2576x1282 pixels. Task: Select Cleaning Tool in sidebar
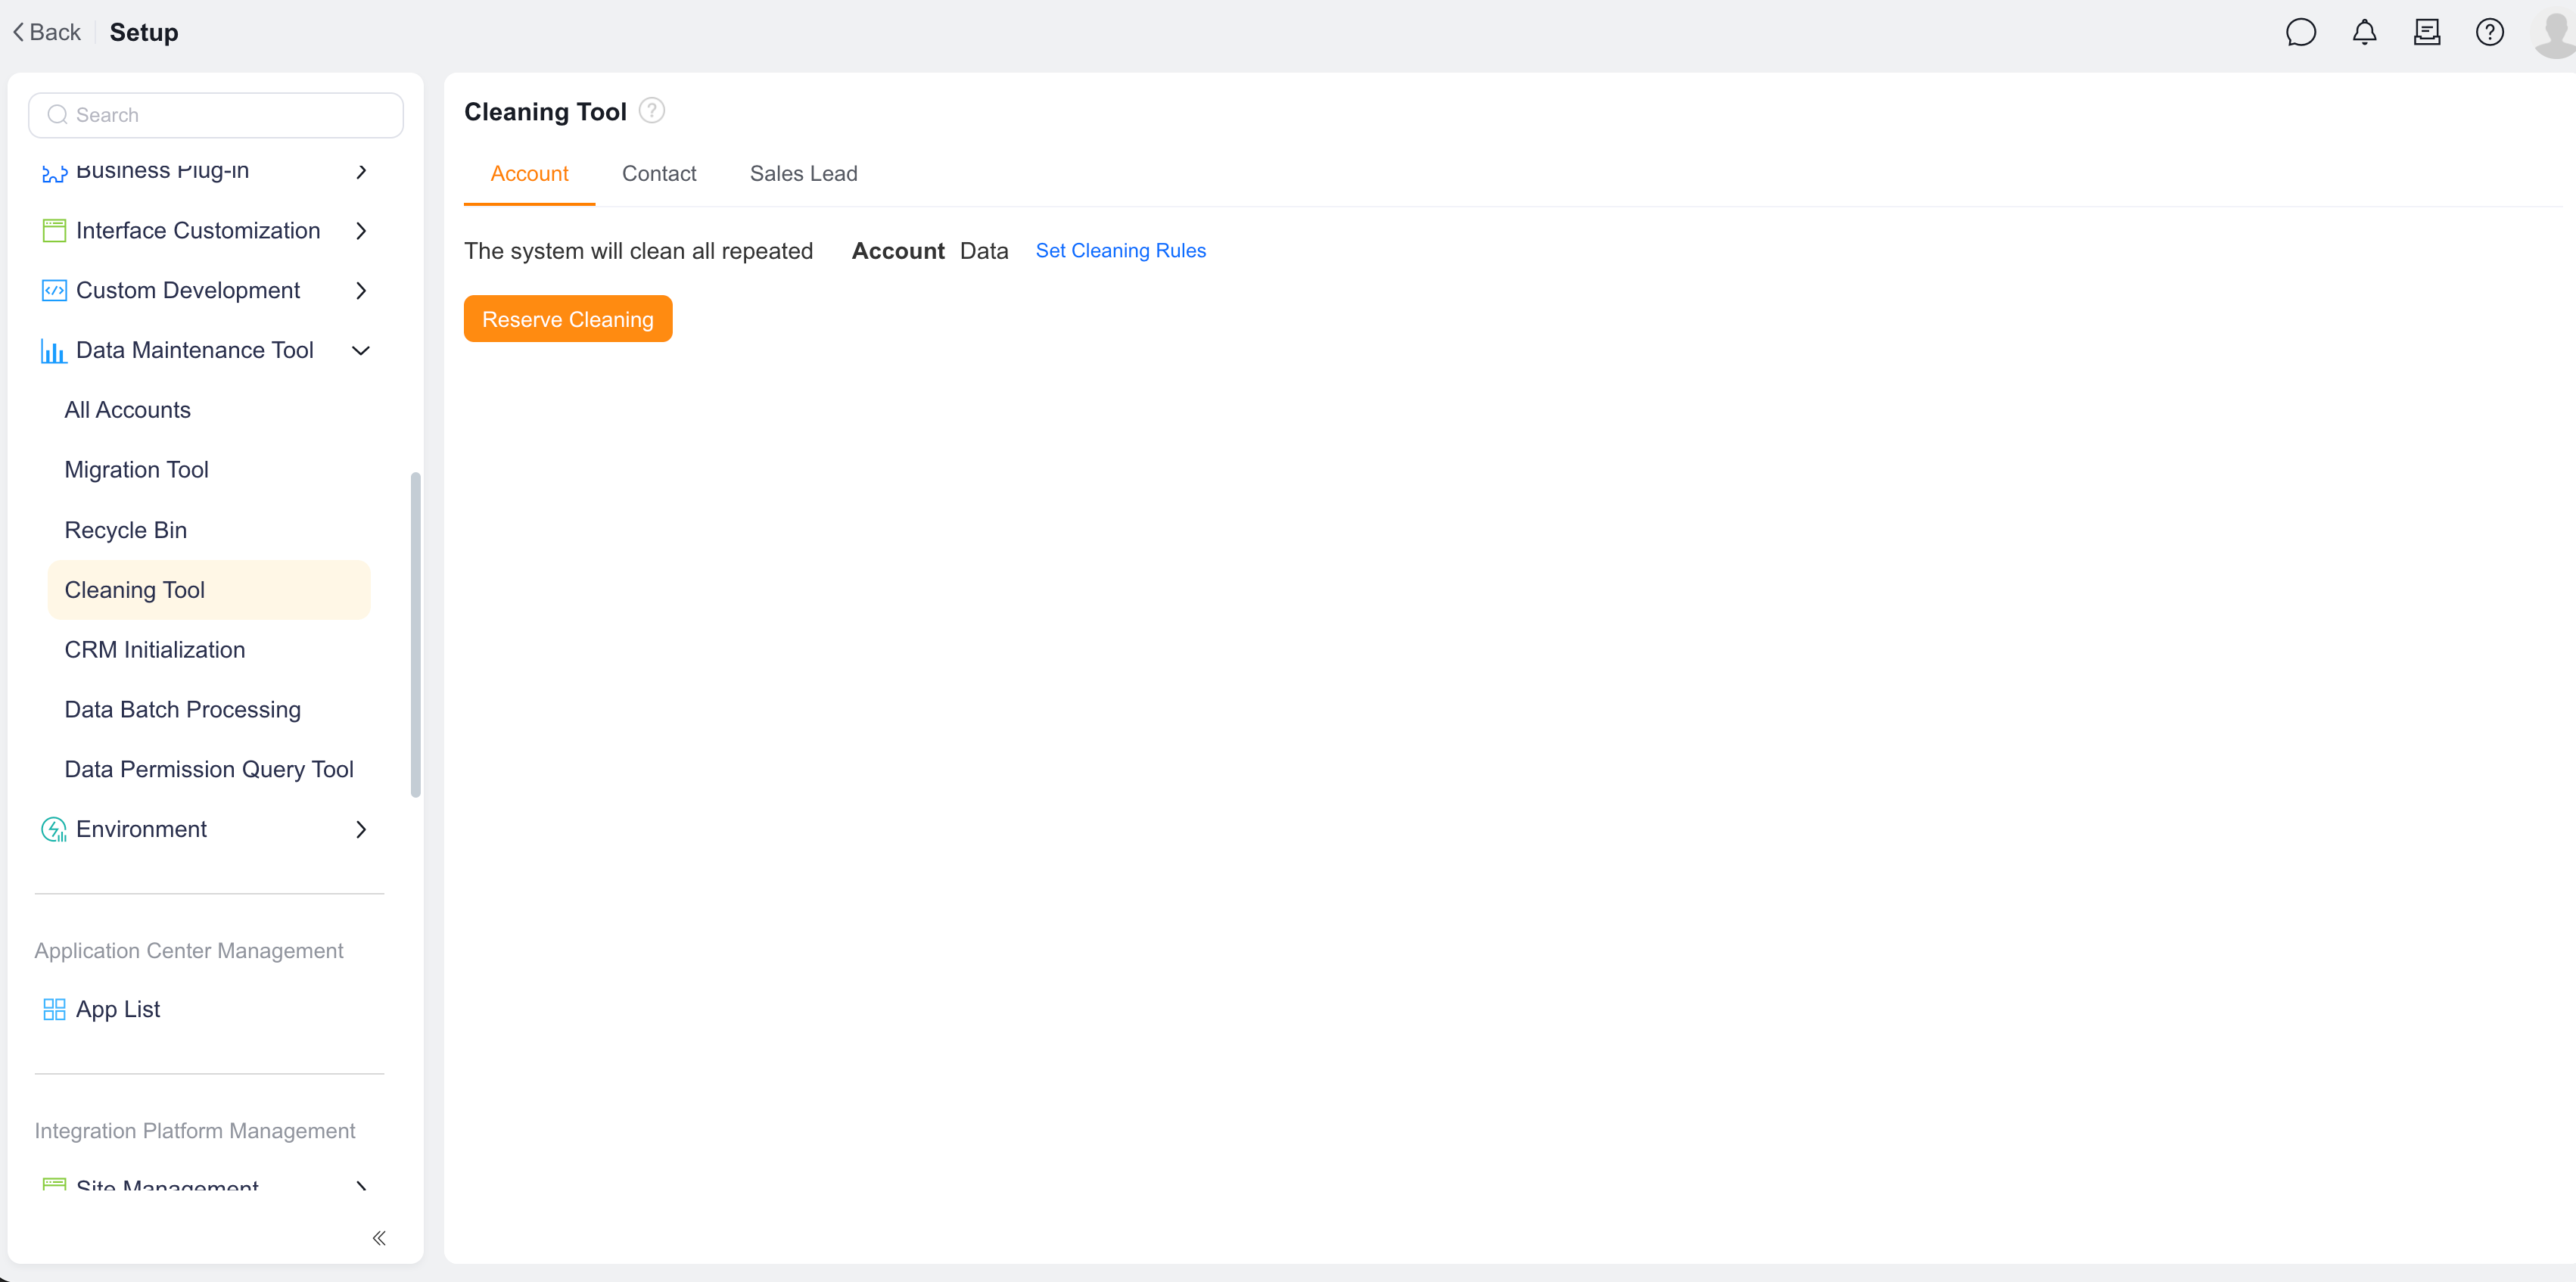[209, 590]
